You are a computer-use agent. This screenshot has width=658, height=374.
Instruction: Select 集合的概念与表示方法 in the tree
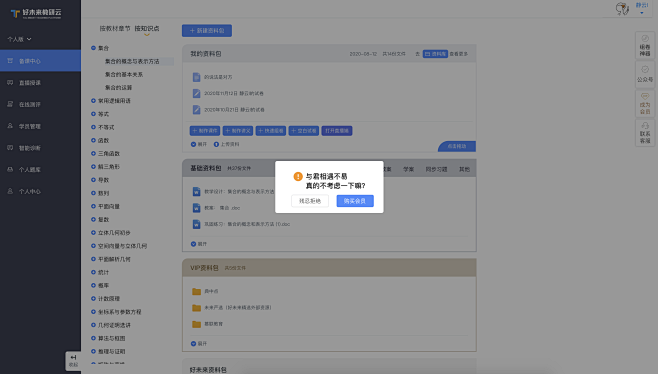132,61
